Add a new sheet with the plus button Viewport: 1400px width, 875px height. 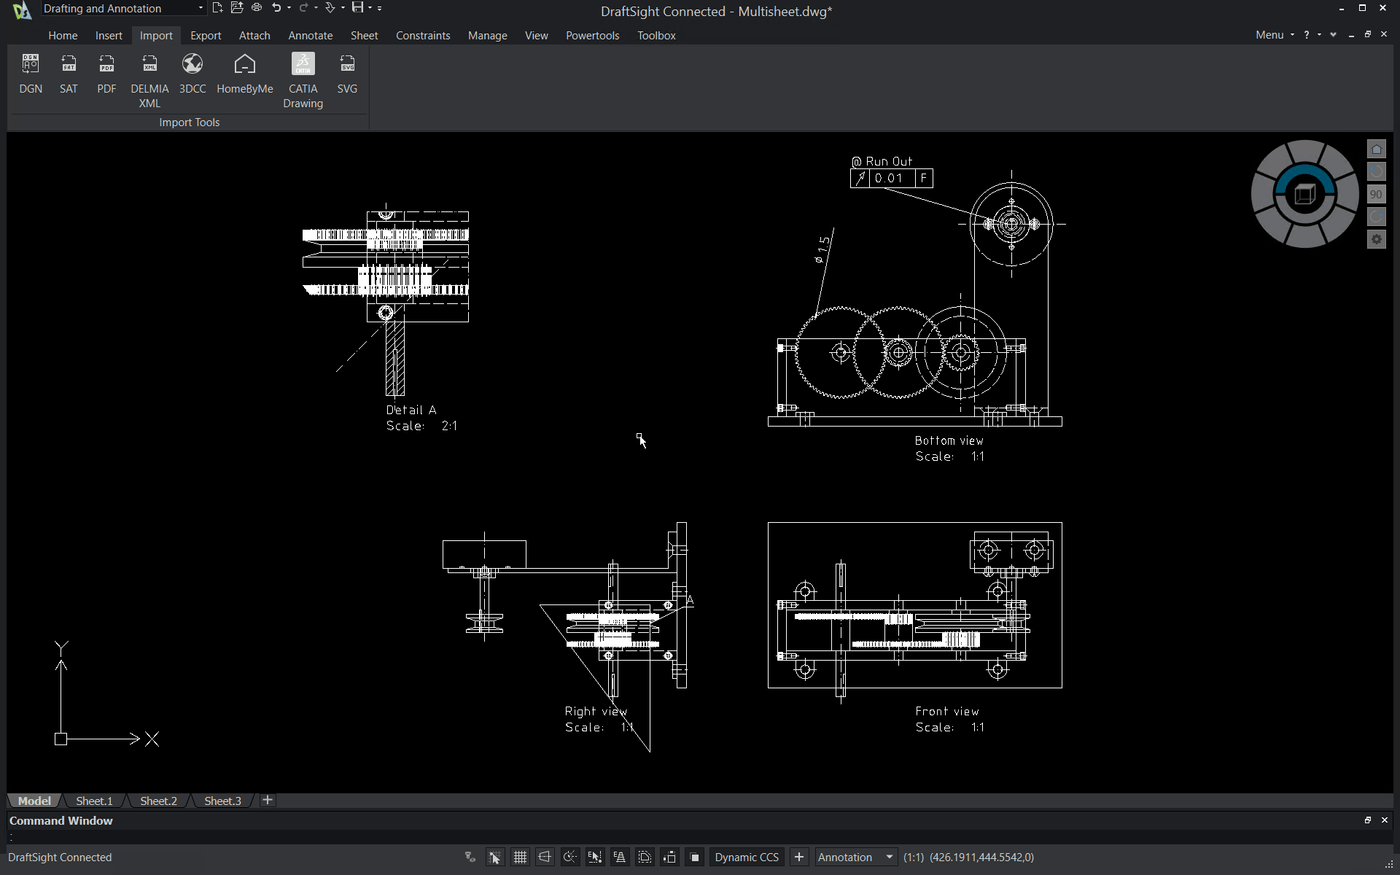coord(267,800)
